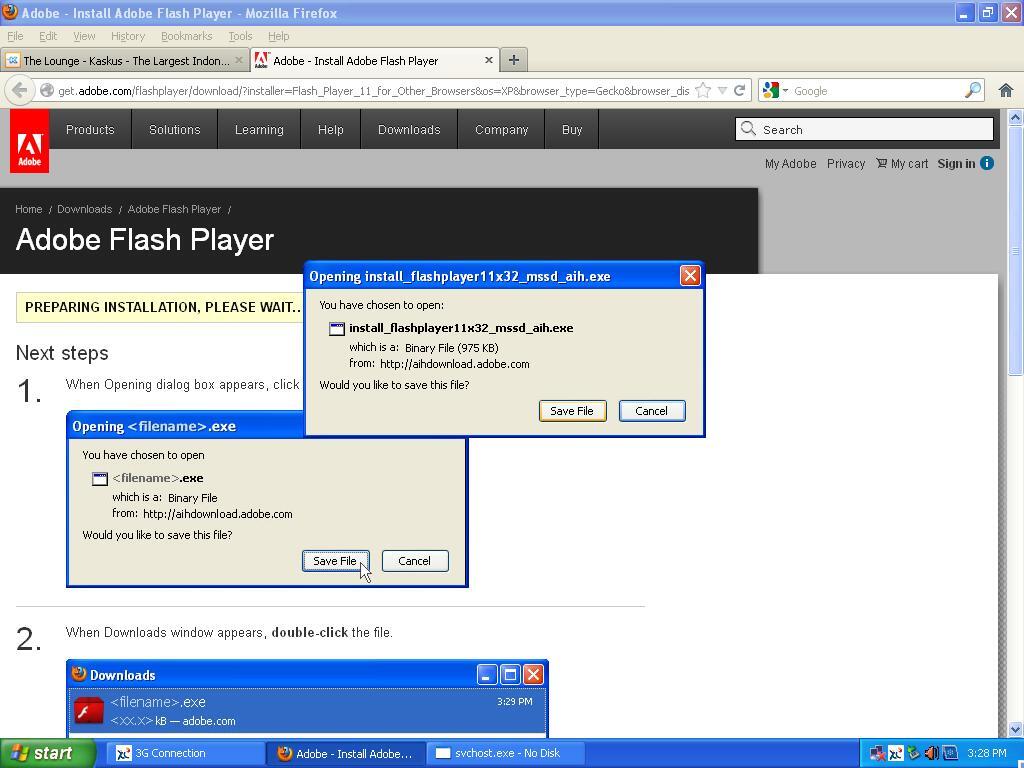The width and height of the screenshot is (1024, 768).
Task: Open the Google search engine dropdown
Action: (x=775, y=90)
